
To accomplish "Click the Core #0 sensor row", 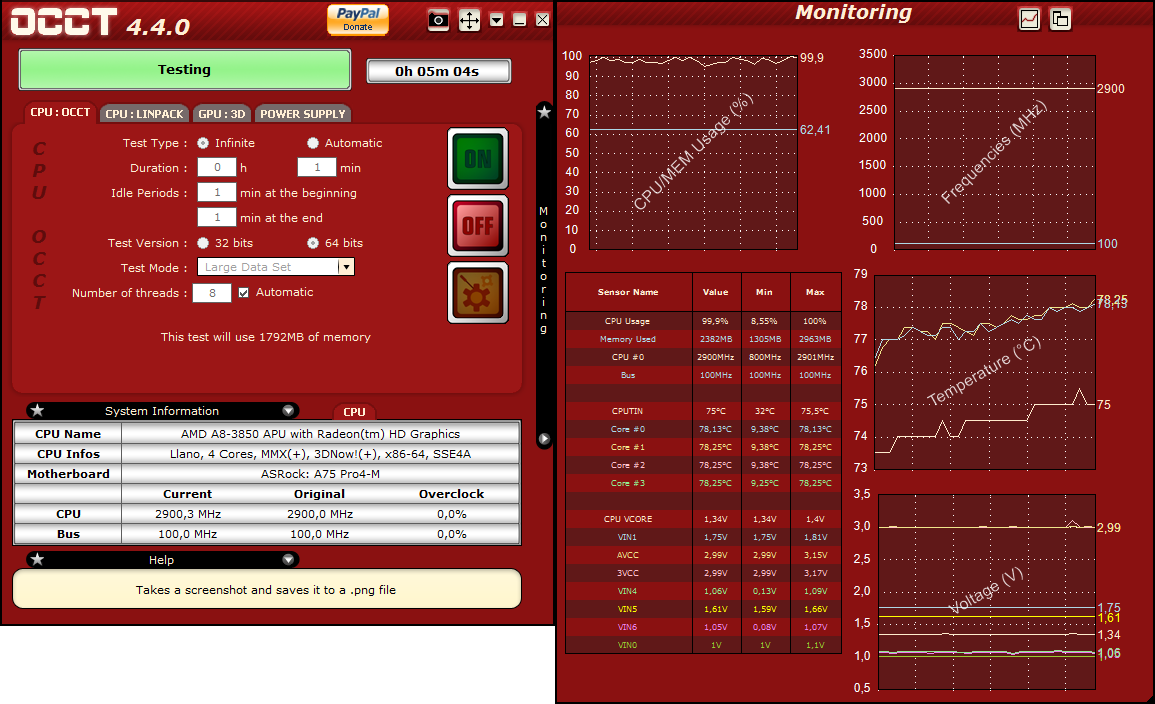I will (x=703, y=429).
